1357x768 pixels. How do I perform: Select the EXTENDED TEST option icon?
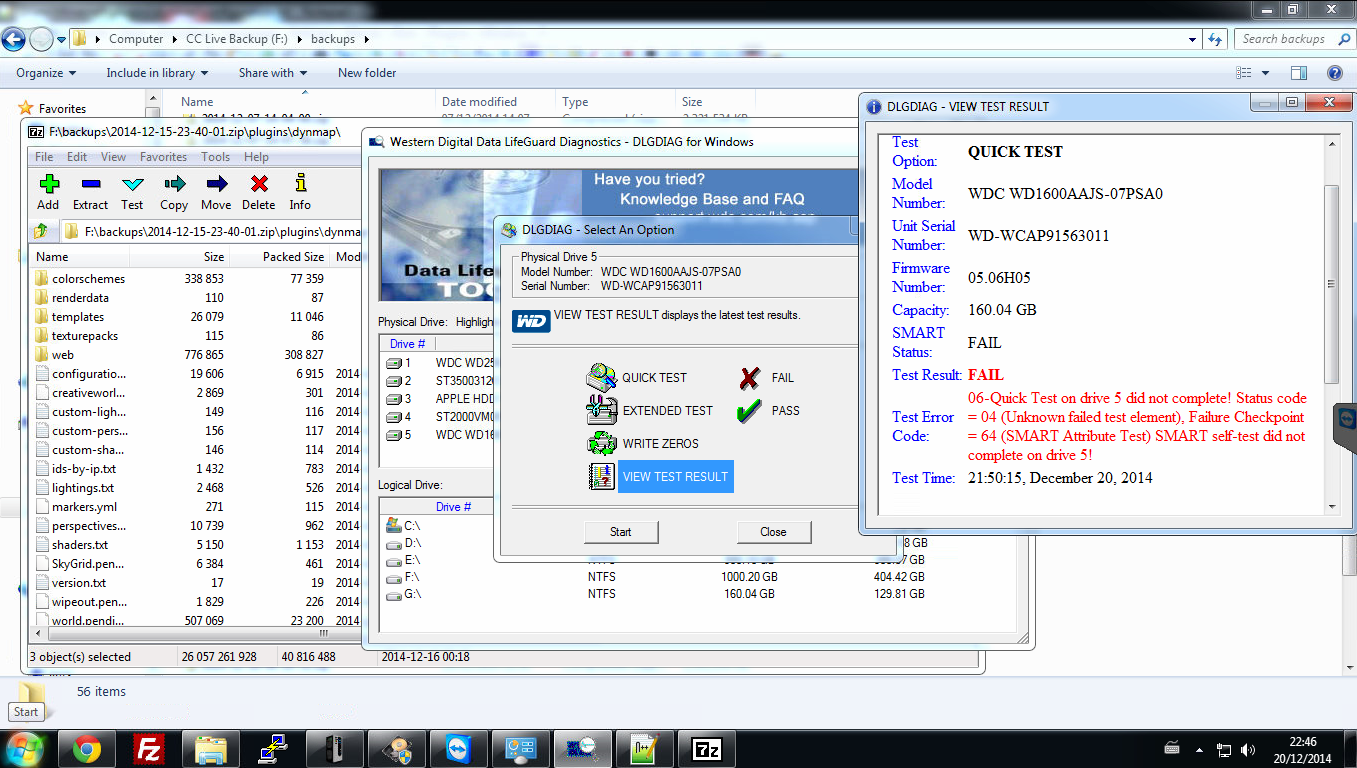point(602,410)
